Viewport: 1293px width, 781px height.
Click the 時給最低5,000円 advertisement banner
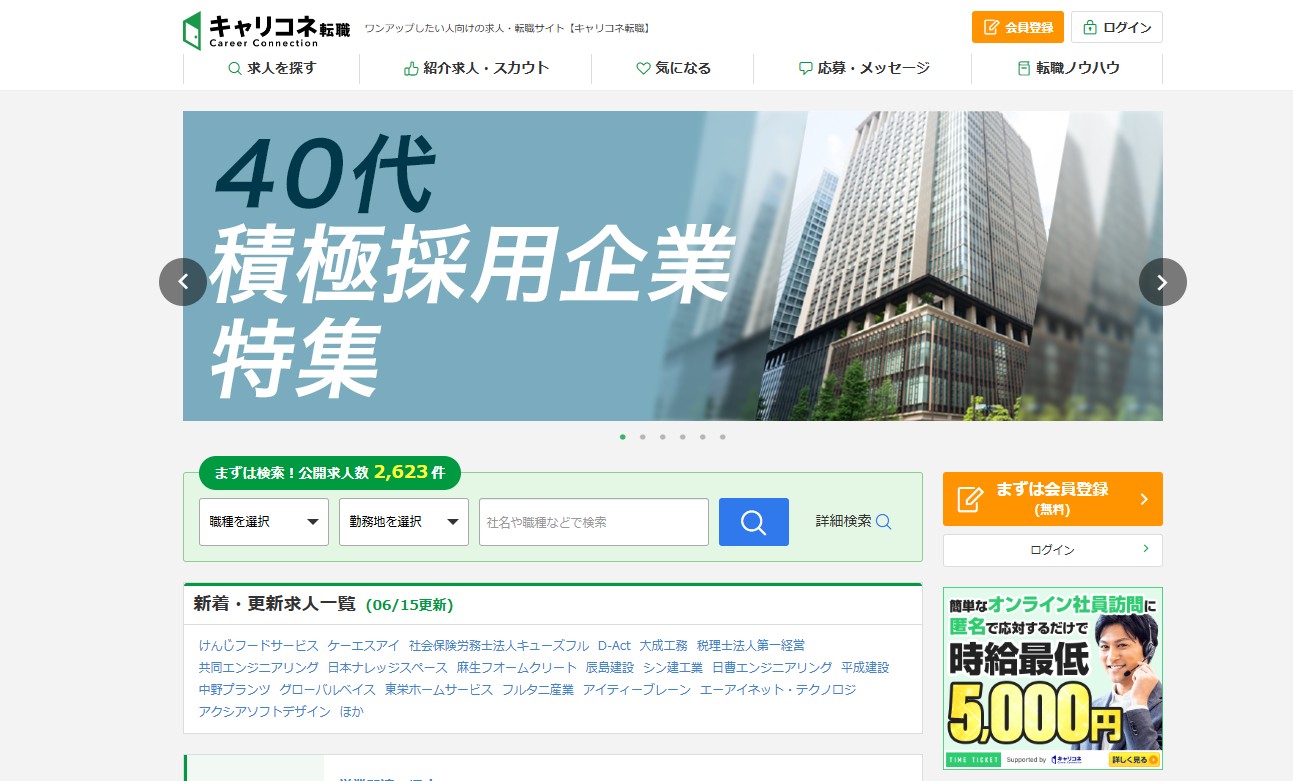click(1052, 678)
